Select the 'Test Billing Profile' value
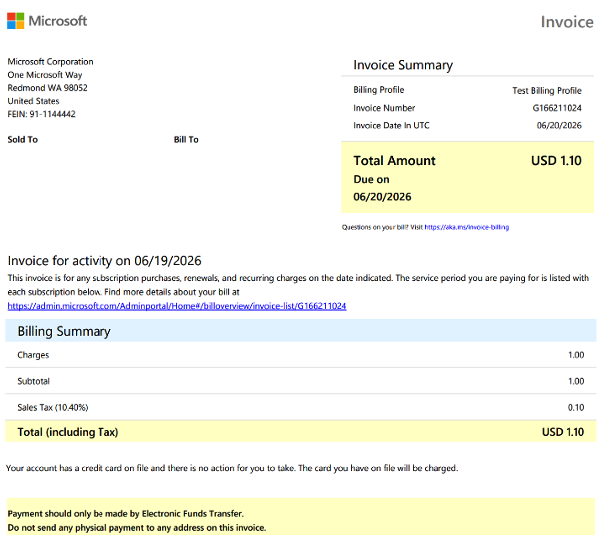Viewport: 610px width, 546px height. 547,91
